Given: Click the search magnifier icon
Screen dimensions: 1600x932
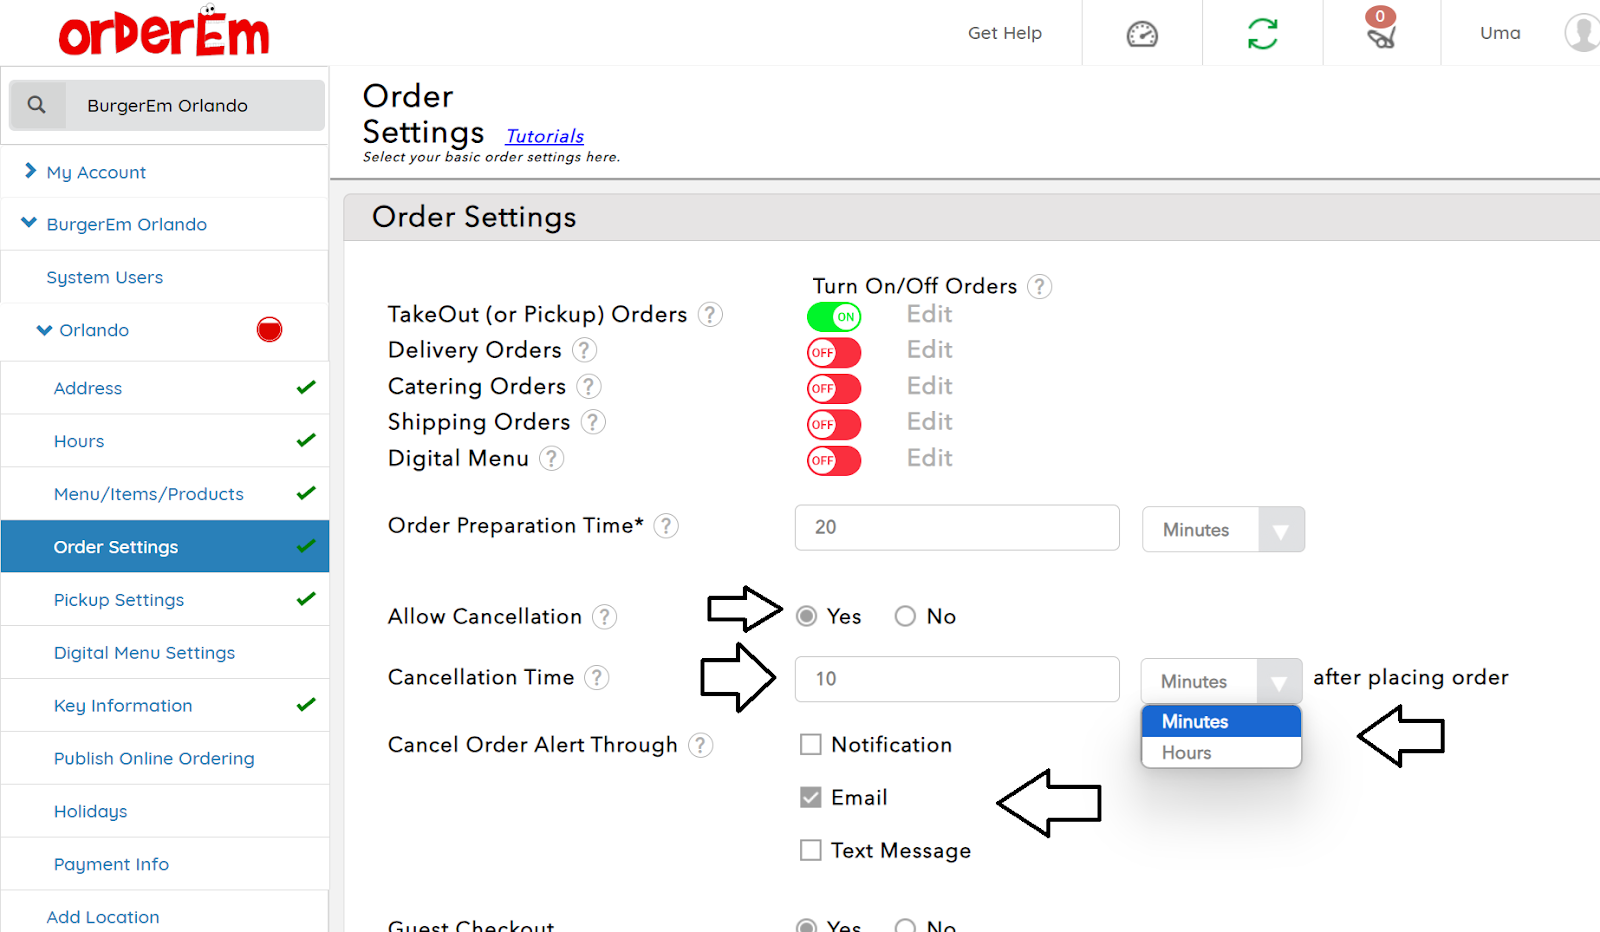Looking at the screenshot, I should click(x=37, y=105).
